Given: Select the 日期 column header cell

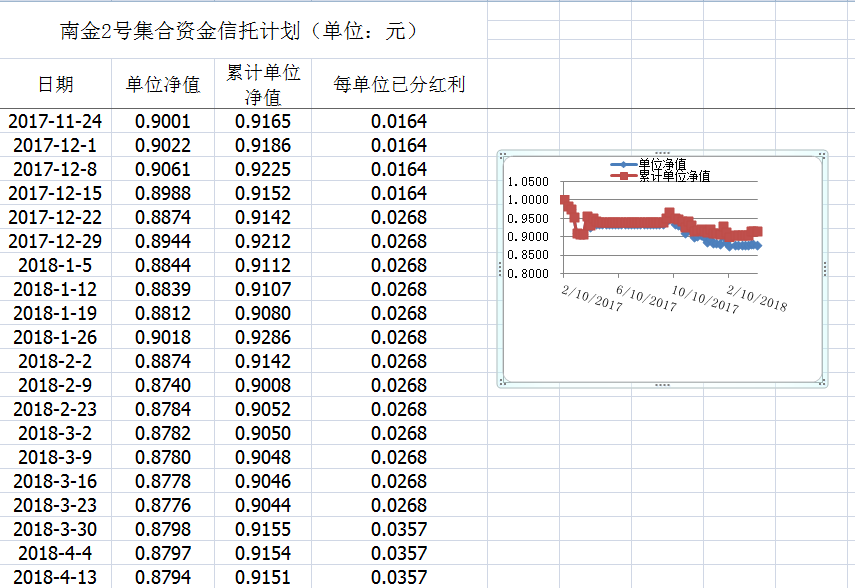Looking at the screenshot, I should (x=56, y=84).
